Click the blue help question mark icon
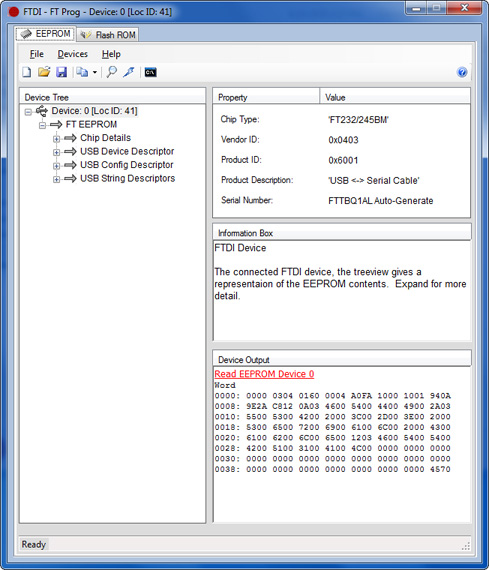The height and width of the screenshot is (570, 489). coord(462,72)
